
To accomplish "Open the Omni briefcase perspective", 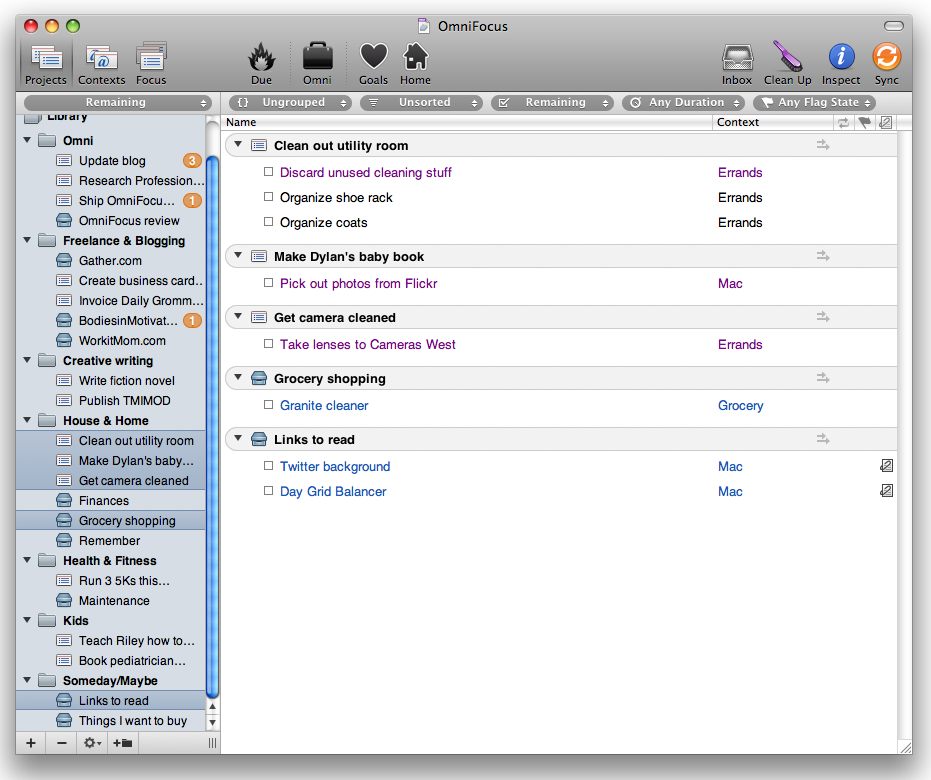I will (318, 64).
